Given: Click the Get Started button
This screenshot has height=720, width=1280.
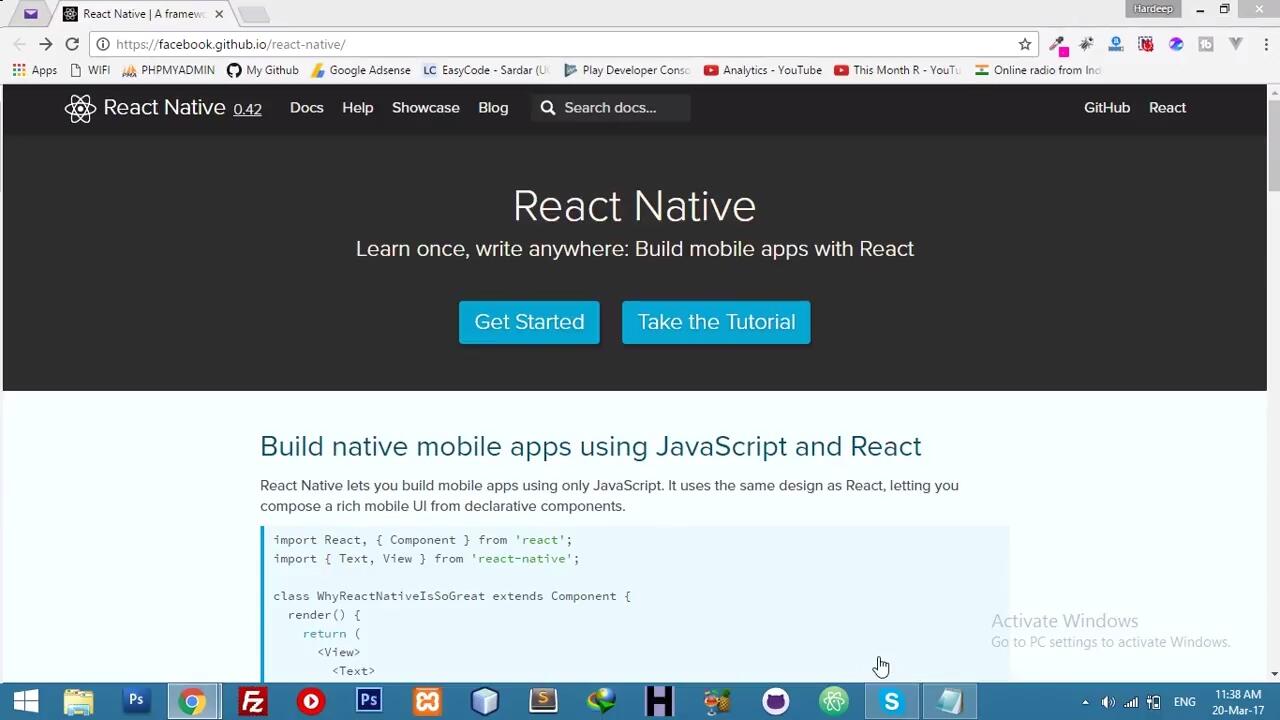Looking at the screenshot, I should 529,322.
